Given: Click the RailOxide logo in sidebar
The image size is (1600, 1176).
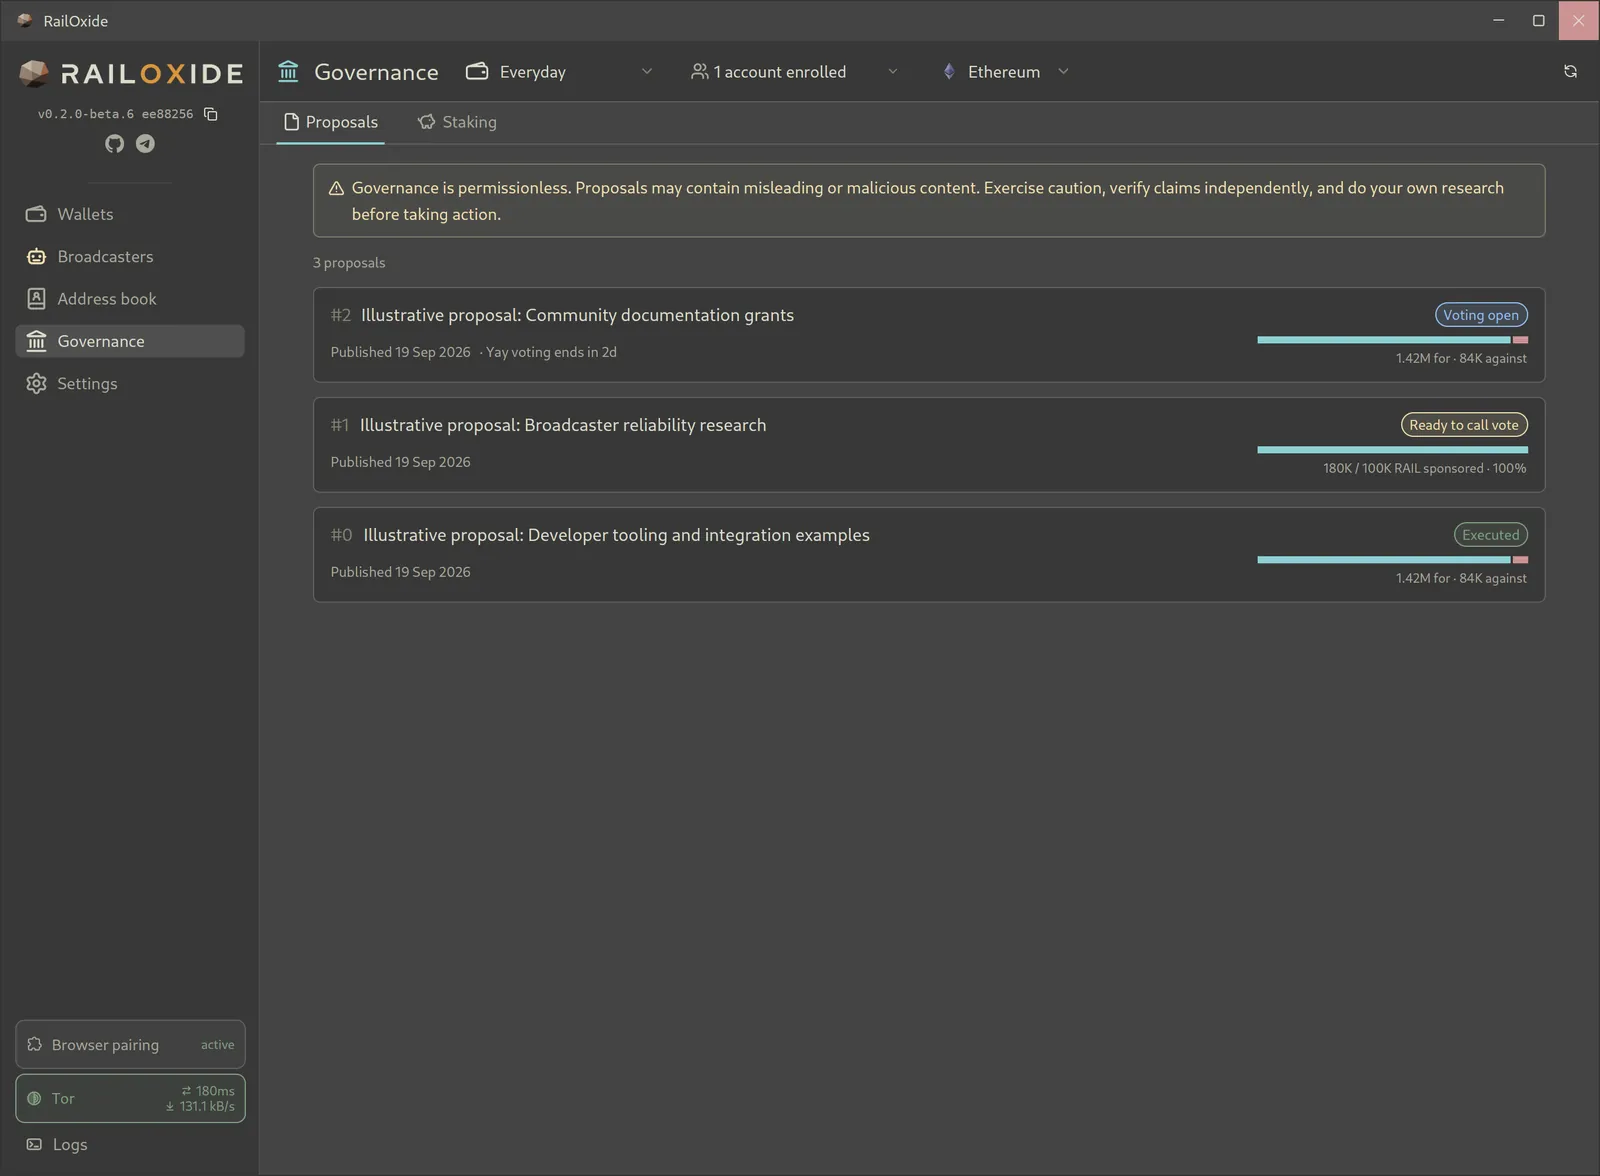Looking at the screenshot, I should [131, 73].
